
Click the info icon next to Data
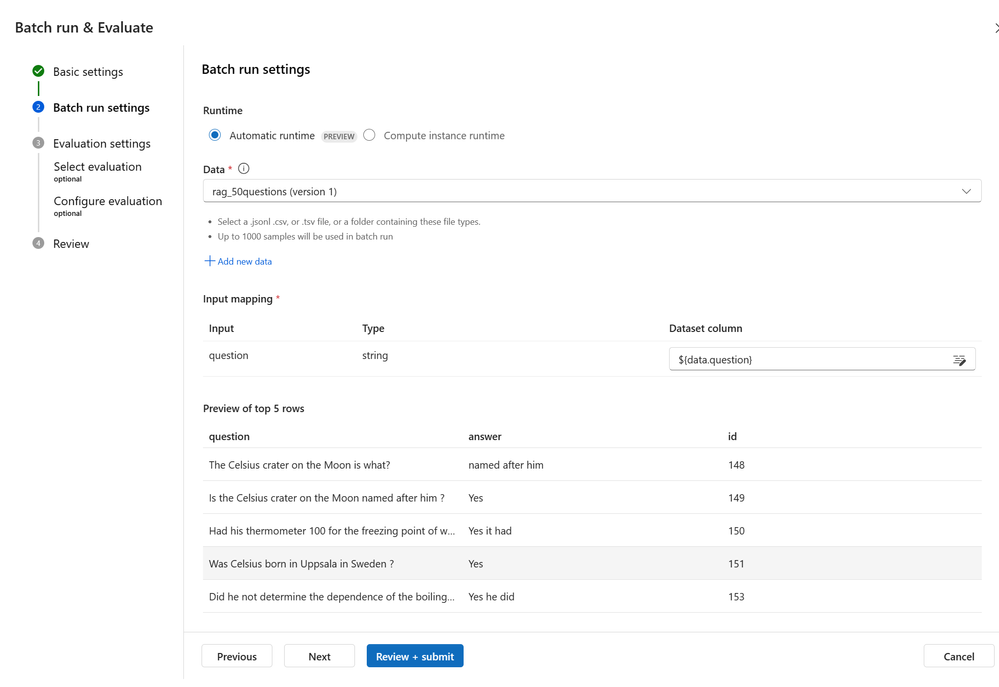pos(243,169)
